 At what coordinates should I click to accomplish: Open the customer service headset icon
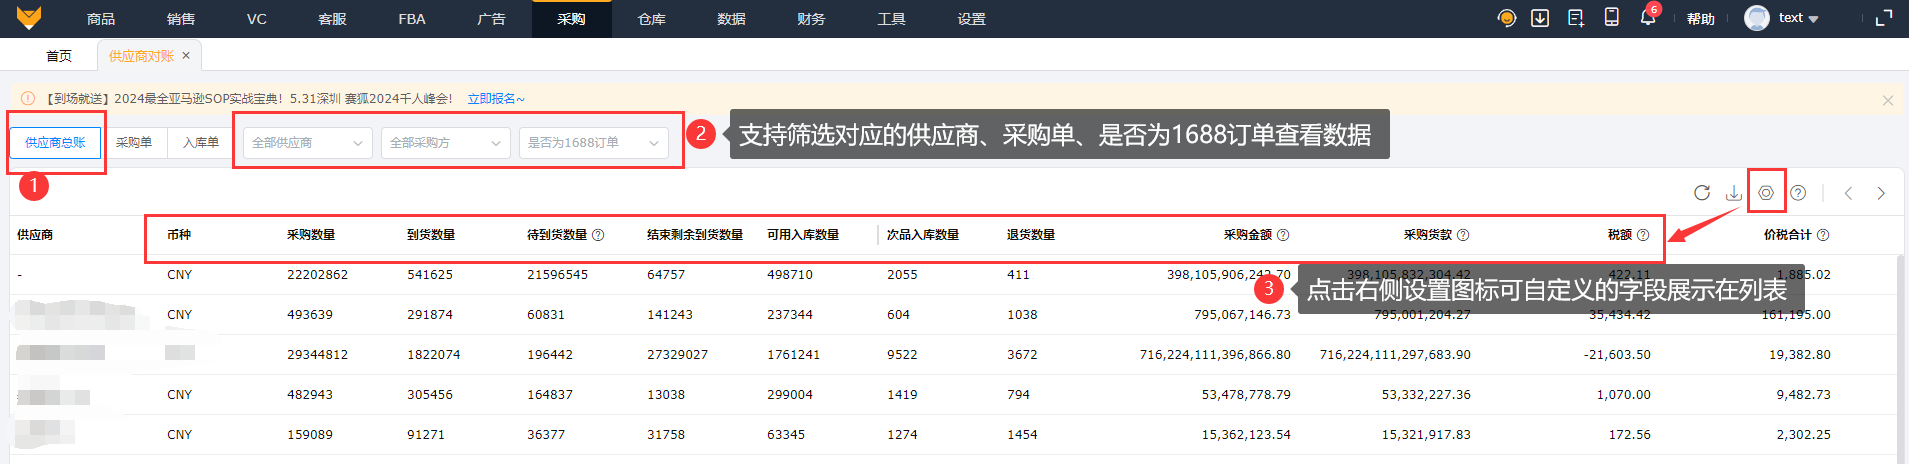click(1507, 18)
